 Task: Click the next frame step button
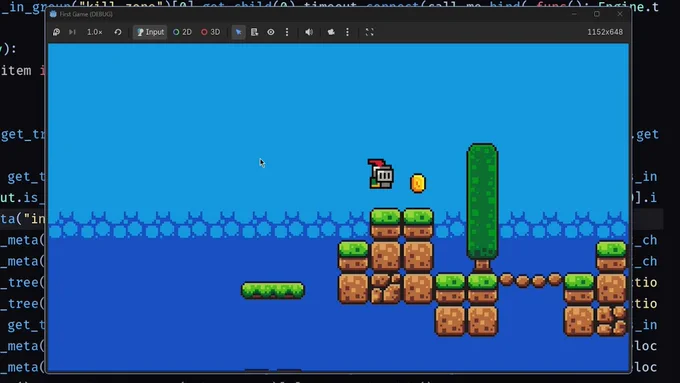72,32
